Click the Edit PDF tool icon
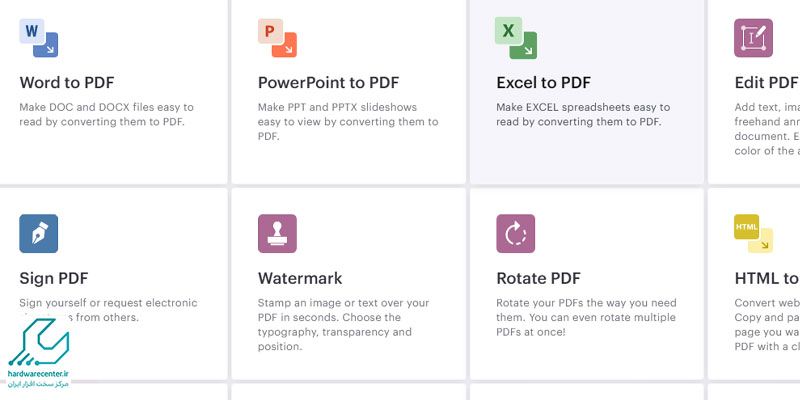Image resolution: width=800 pixels, height=400 pixels. pos(753,38)
